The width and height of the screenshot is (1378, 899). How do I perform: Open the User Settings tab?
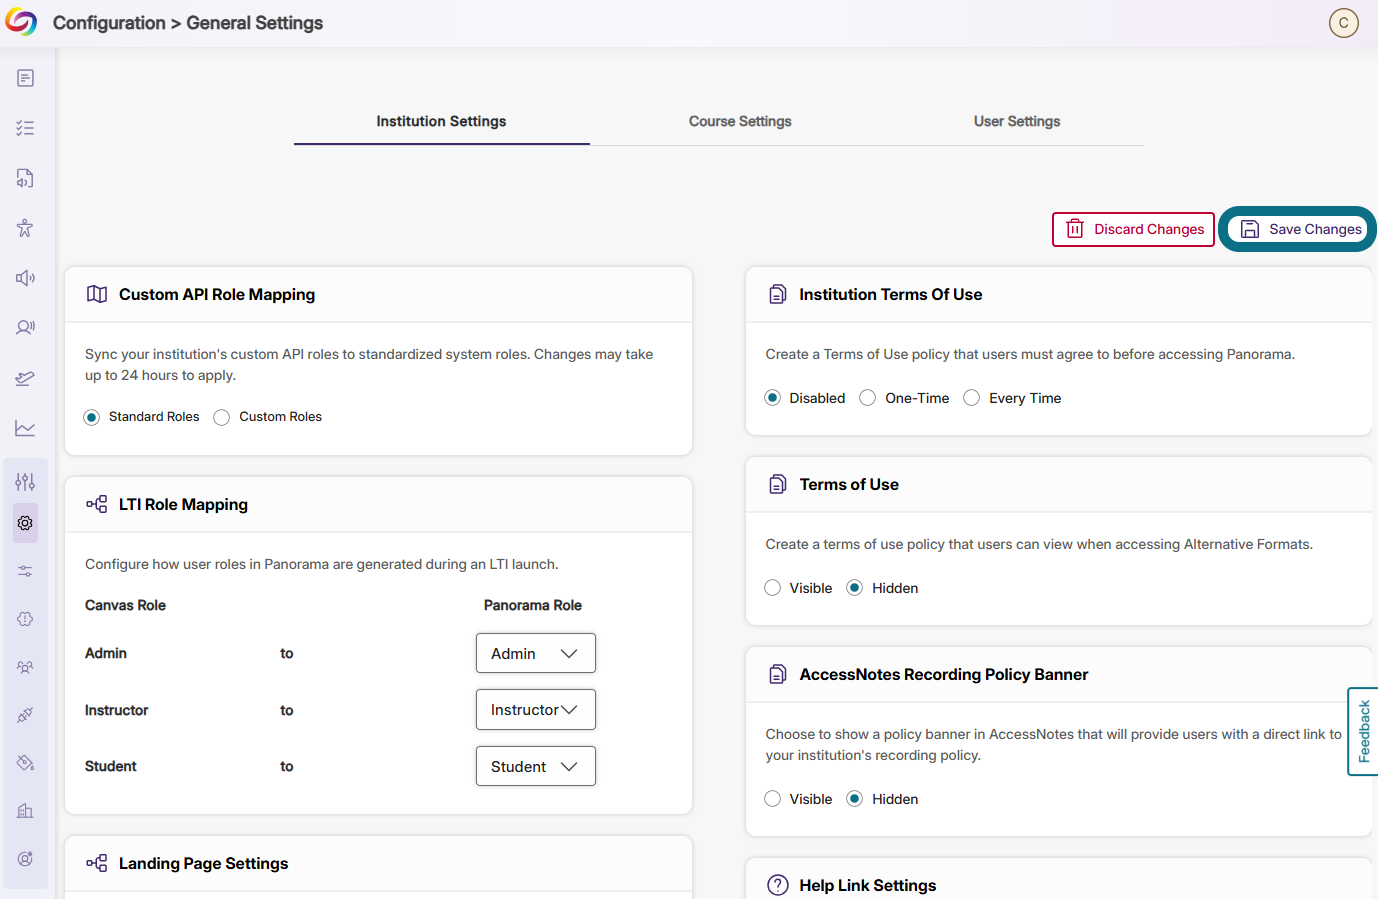(1017, 121)
